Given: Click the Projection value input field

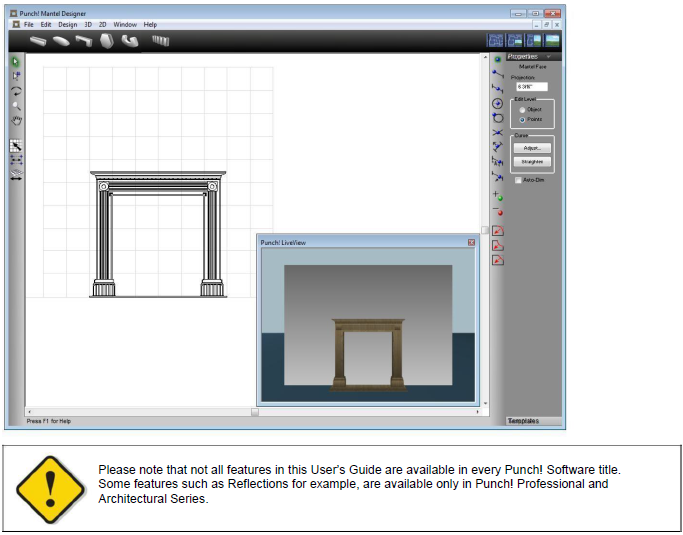Looking at the screenshot, I should (531, 87).
